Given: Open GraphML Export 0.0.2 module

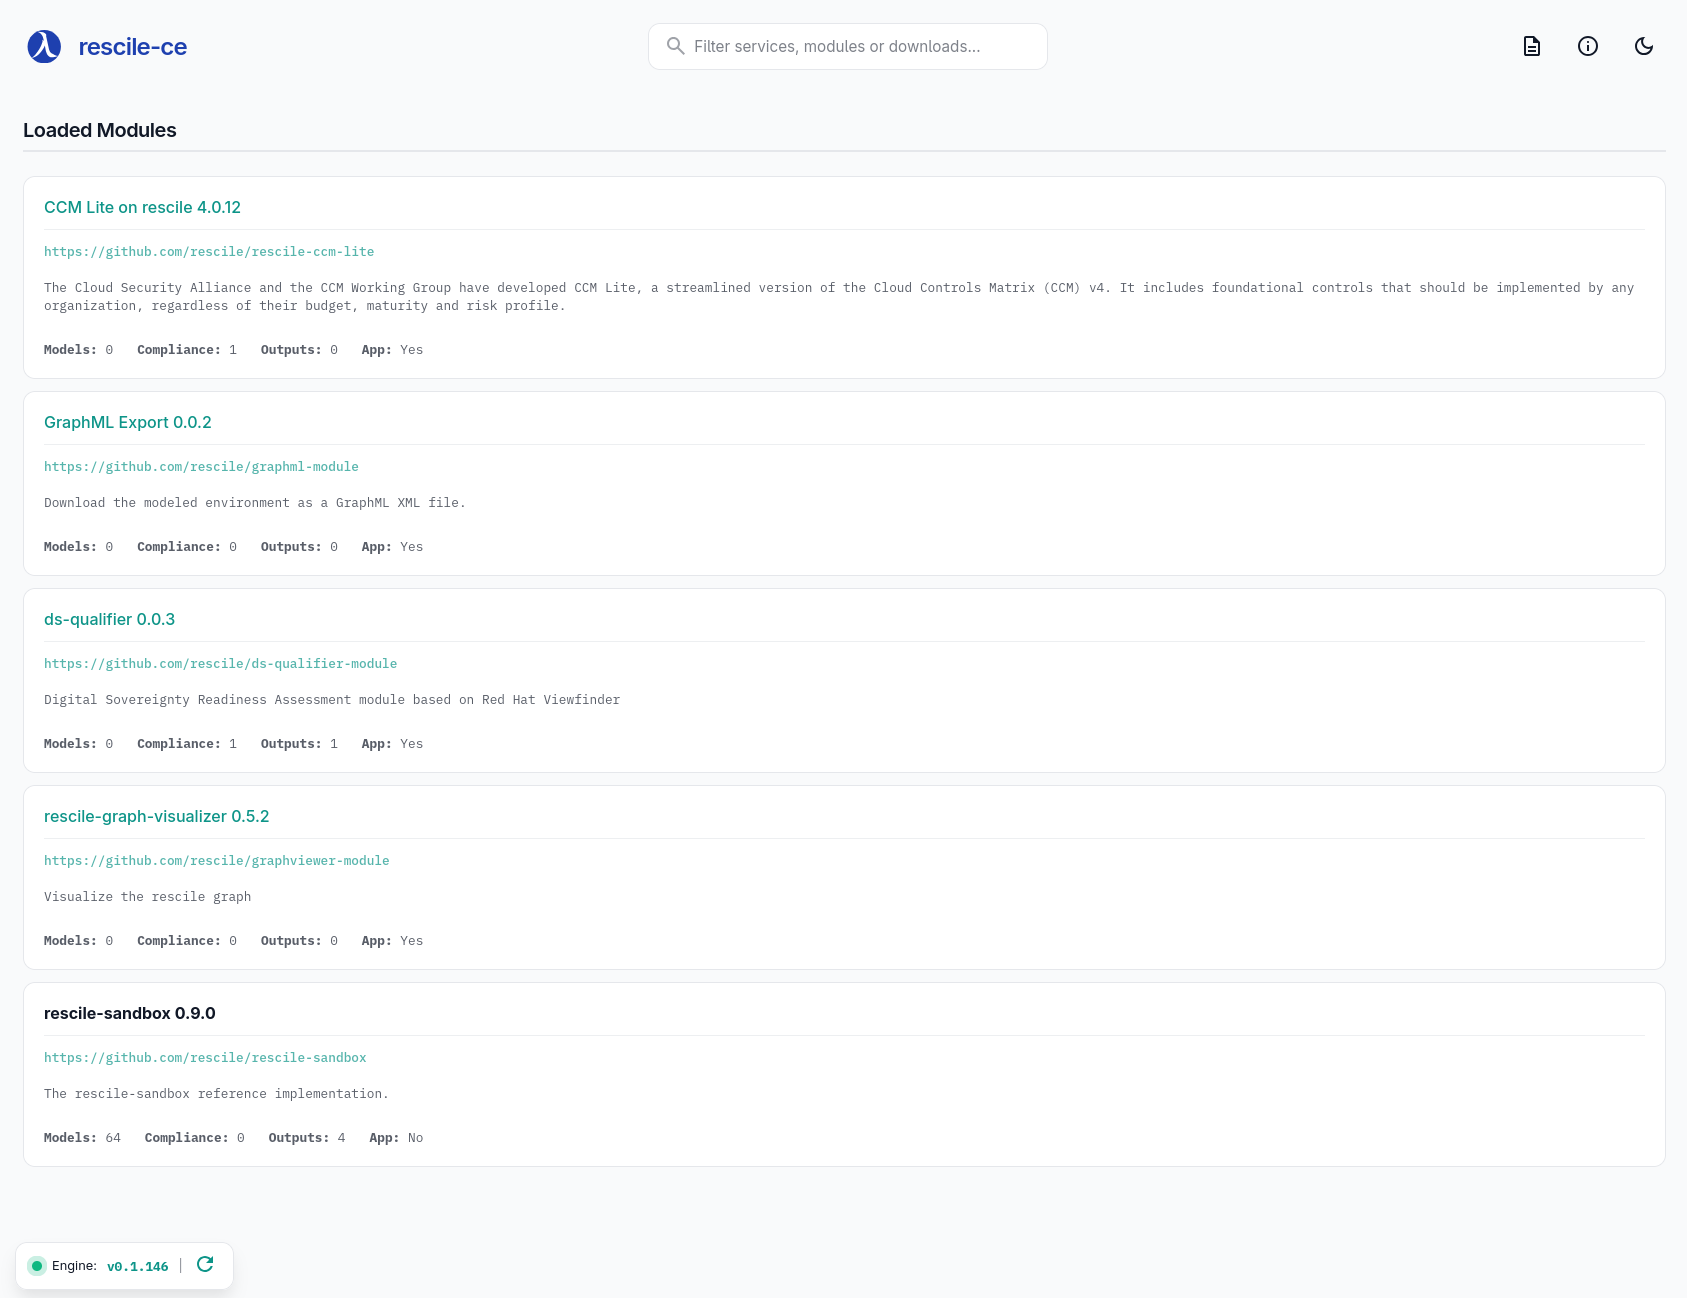Looking at the screenshot, I should [x=127, y=422].
